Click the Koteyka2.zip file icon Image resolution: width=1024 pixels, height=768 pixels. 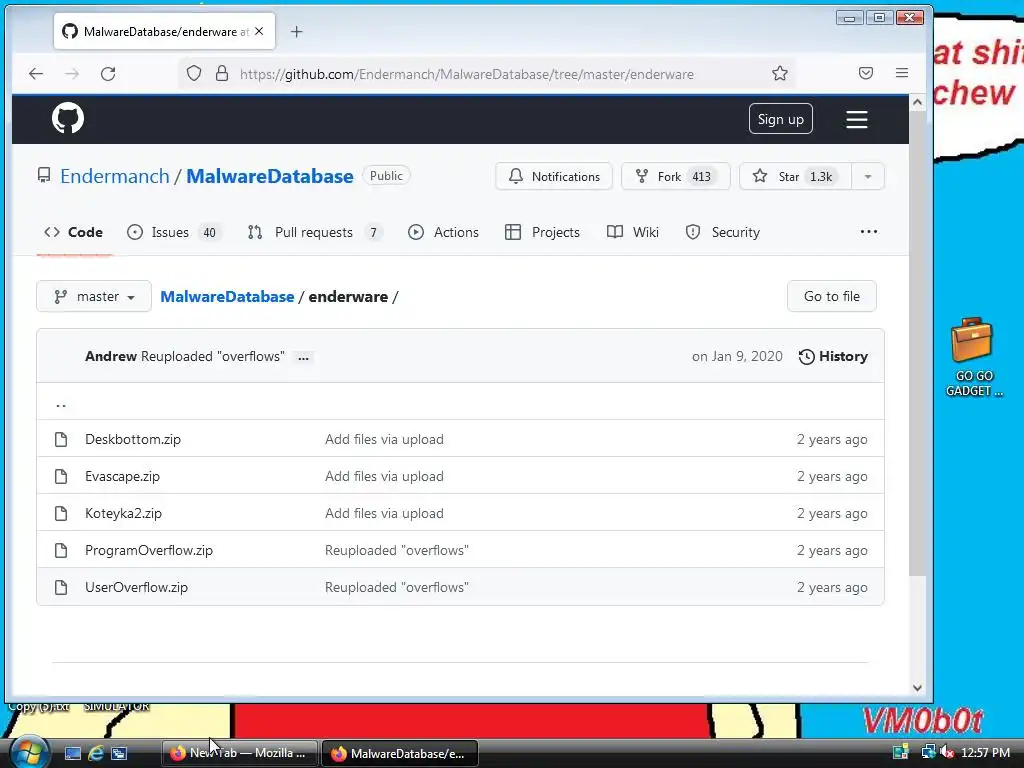pyautogui.click(x=61, y=513)
